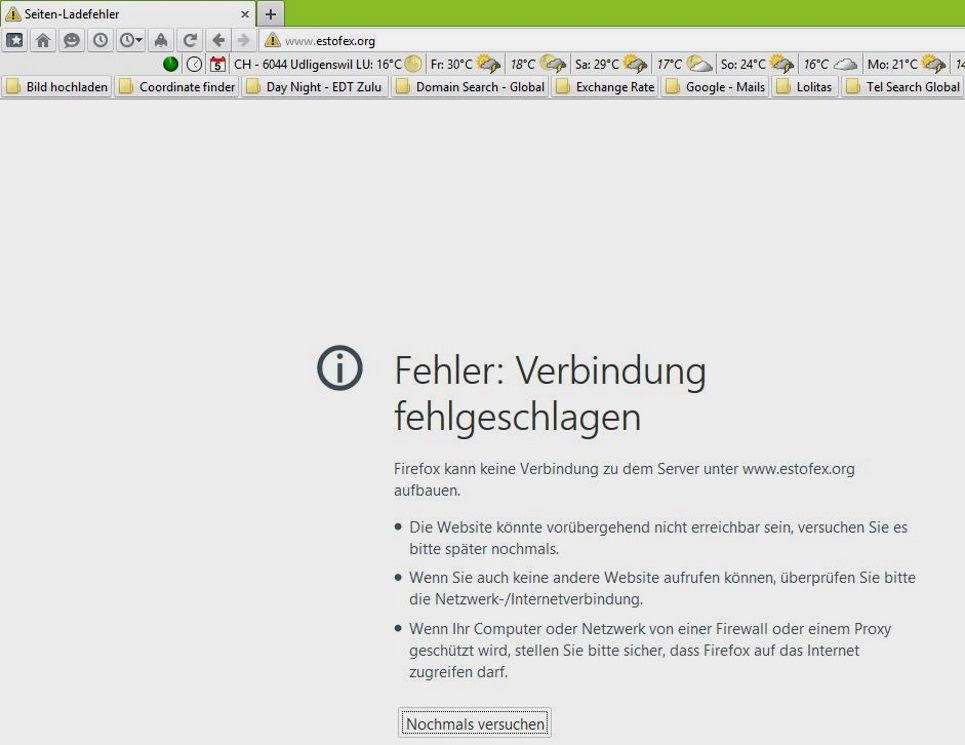This screenshot has width=965, height=745.
Task: Click the Sunday storm weather icon
Action: 782,64
